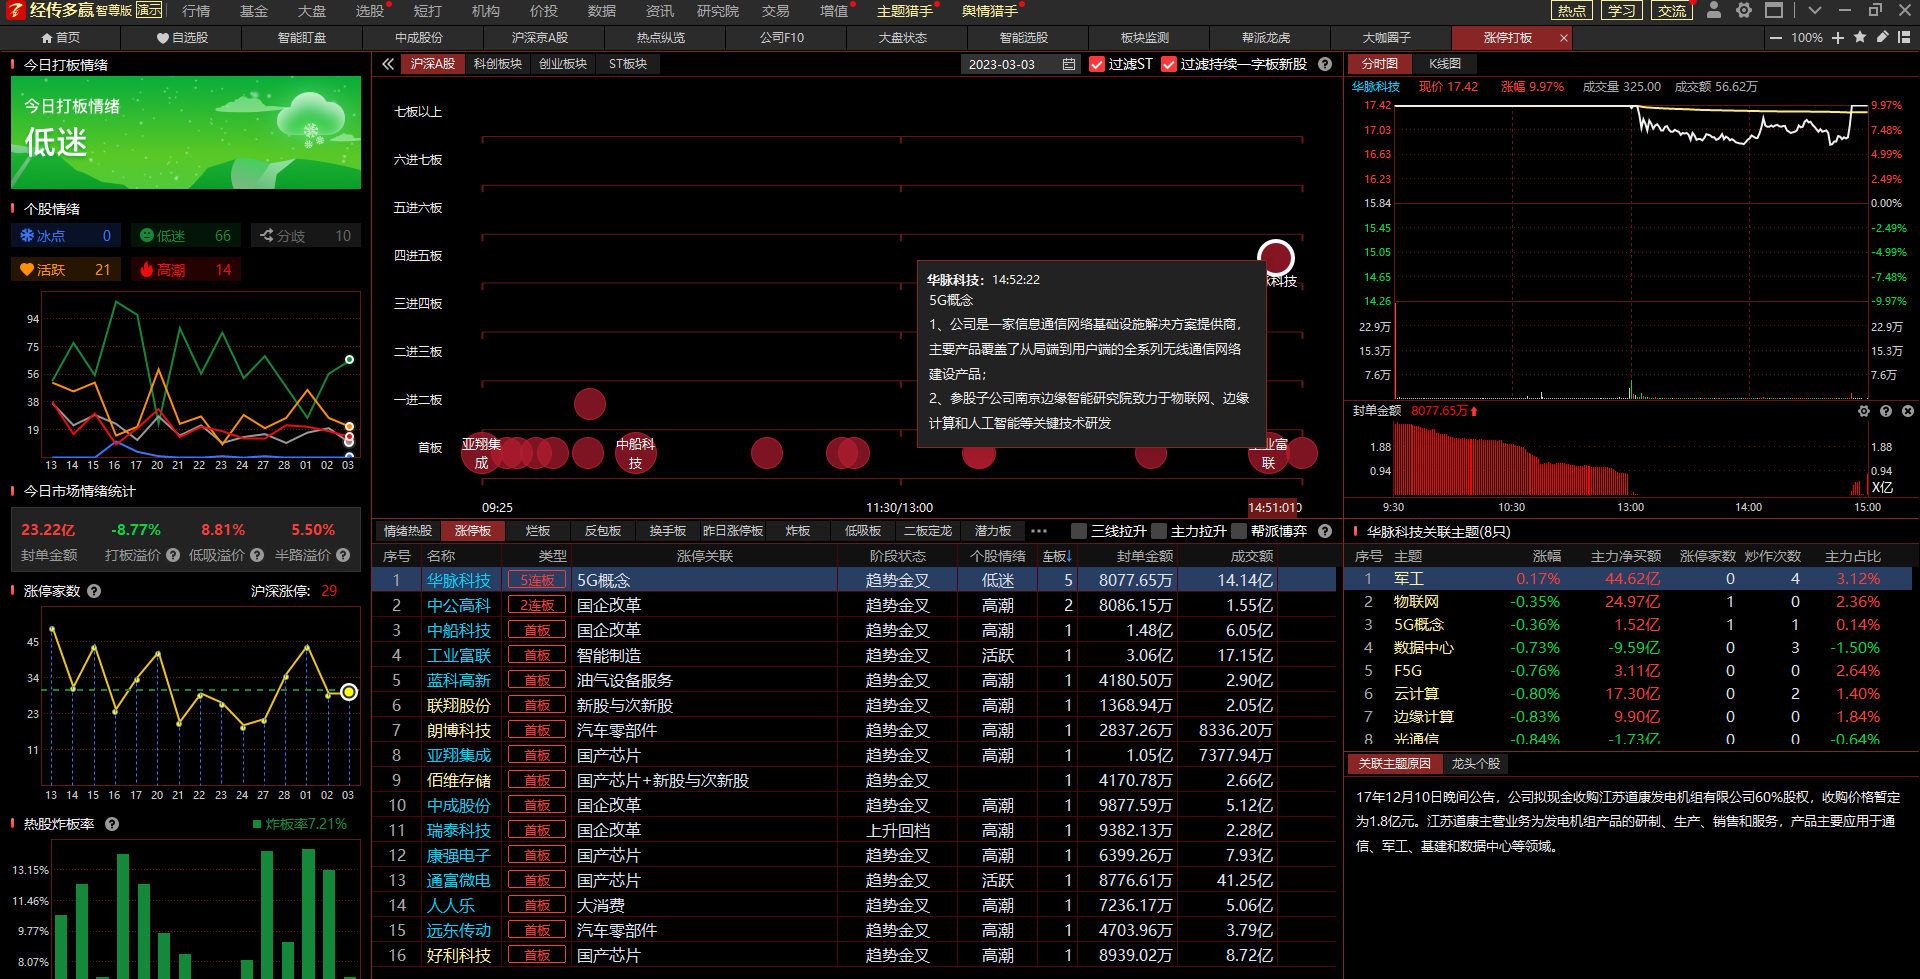
Task: Click the 14:51:01 timeline marker
Action: click(x=1274, y=508)
